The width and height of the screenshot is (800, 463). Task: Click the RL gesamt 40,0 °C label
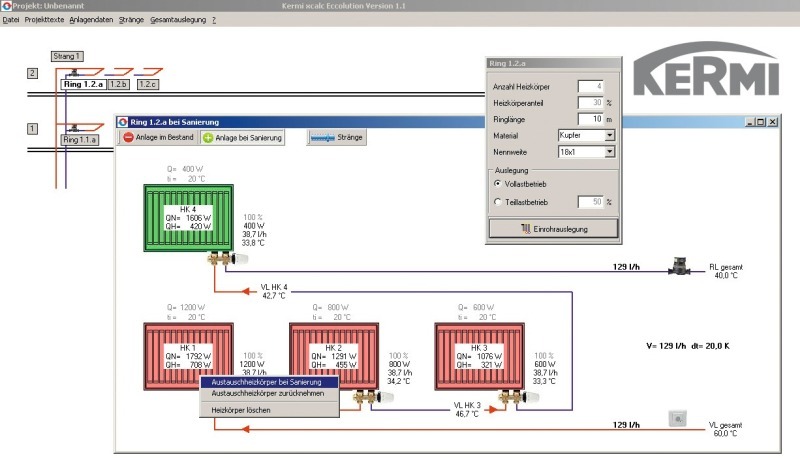(726, 271)
